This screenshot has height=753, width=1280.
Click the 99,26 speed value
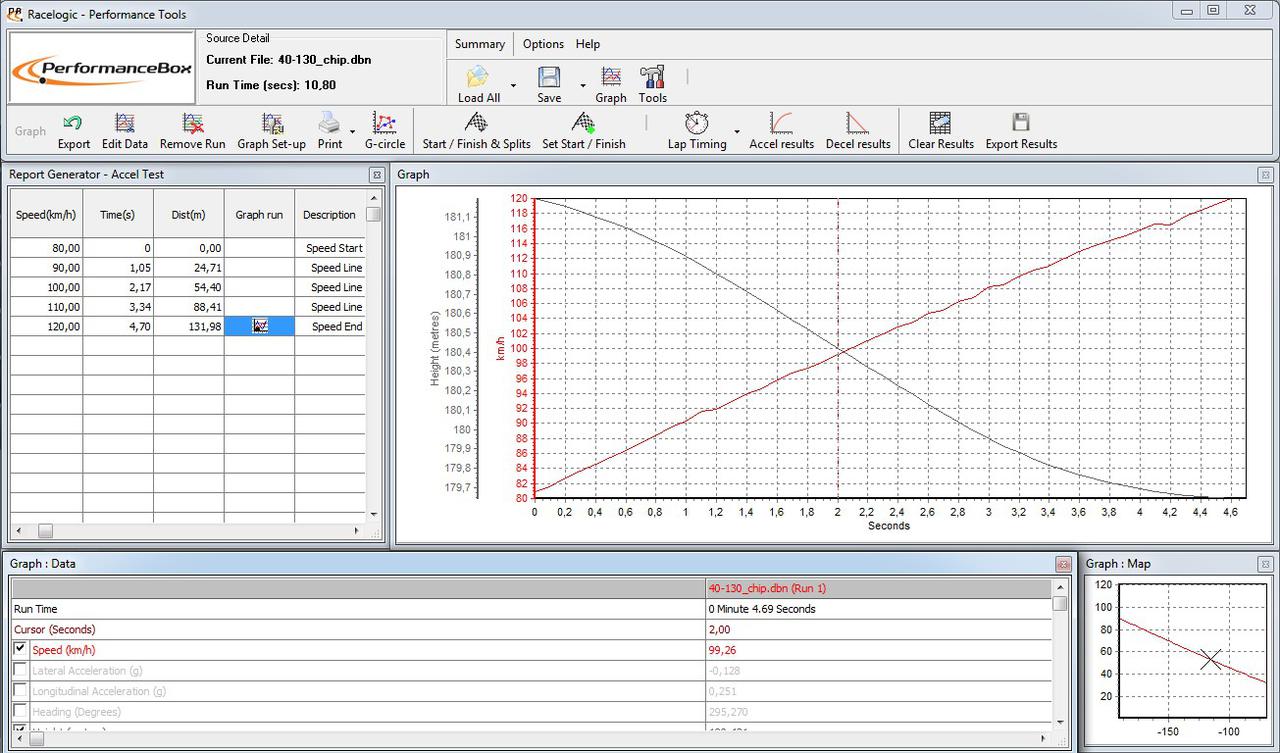(x=722, y=650)
